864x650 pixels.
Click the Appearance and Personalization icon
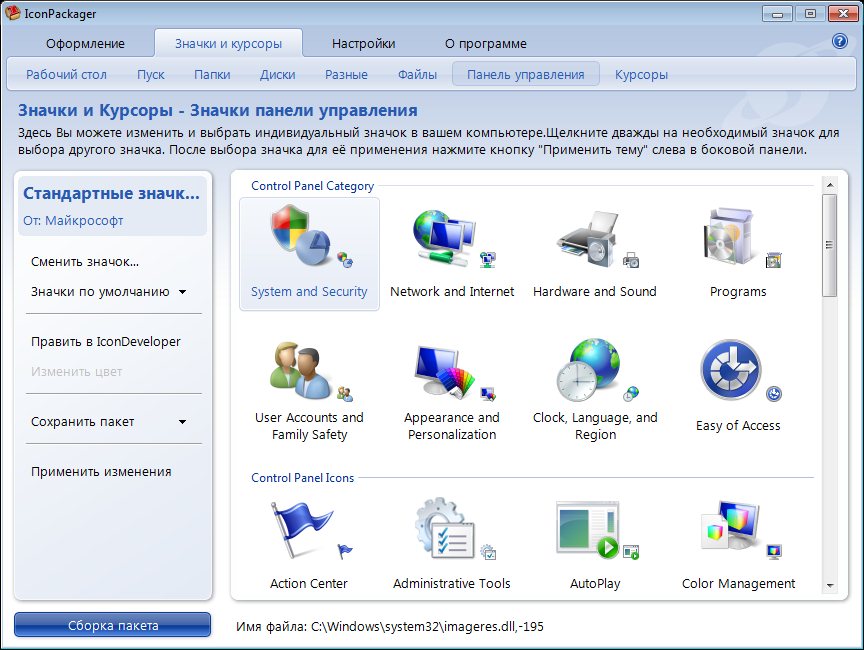point(451,370)
